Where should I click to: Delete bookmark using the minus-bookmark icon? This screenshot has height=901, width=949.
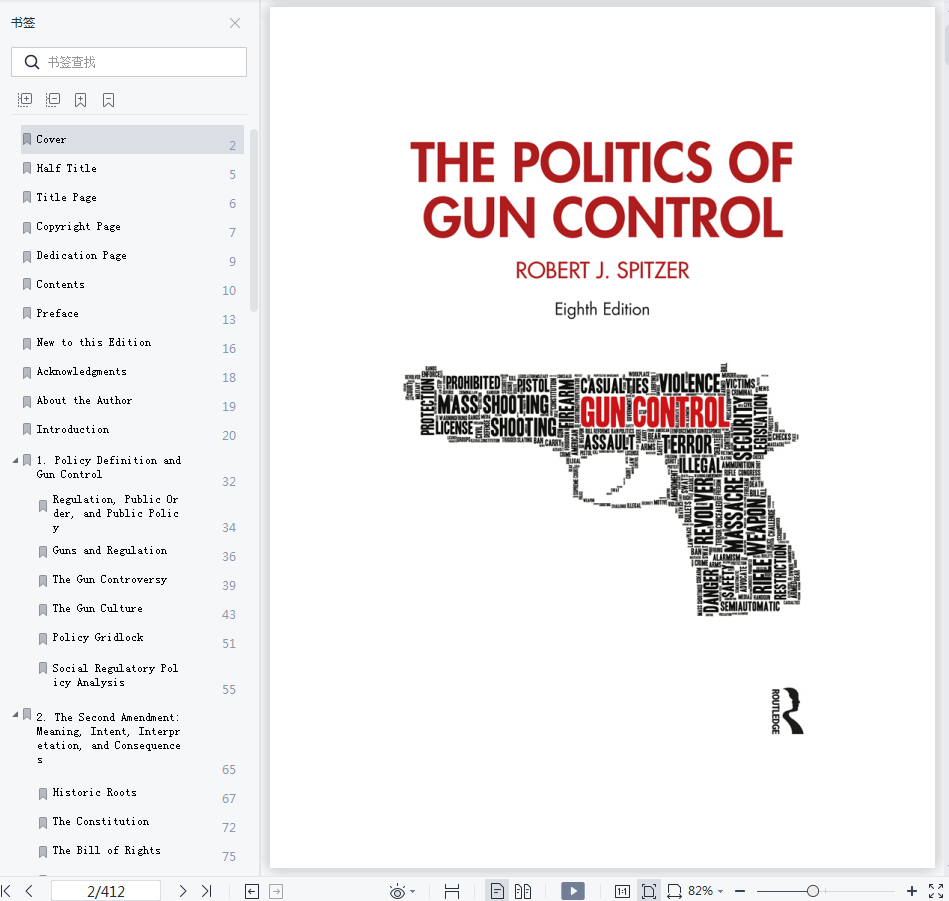click(x=108, y=100)
